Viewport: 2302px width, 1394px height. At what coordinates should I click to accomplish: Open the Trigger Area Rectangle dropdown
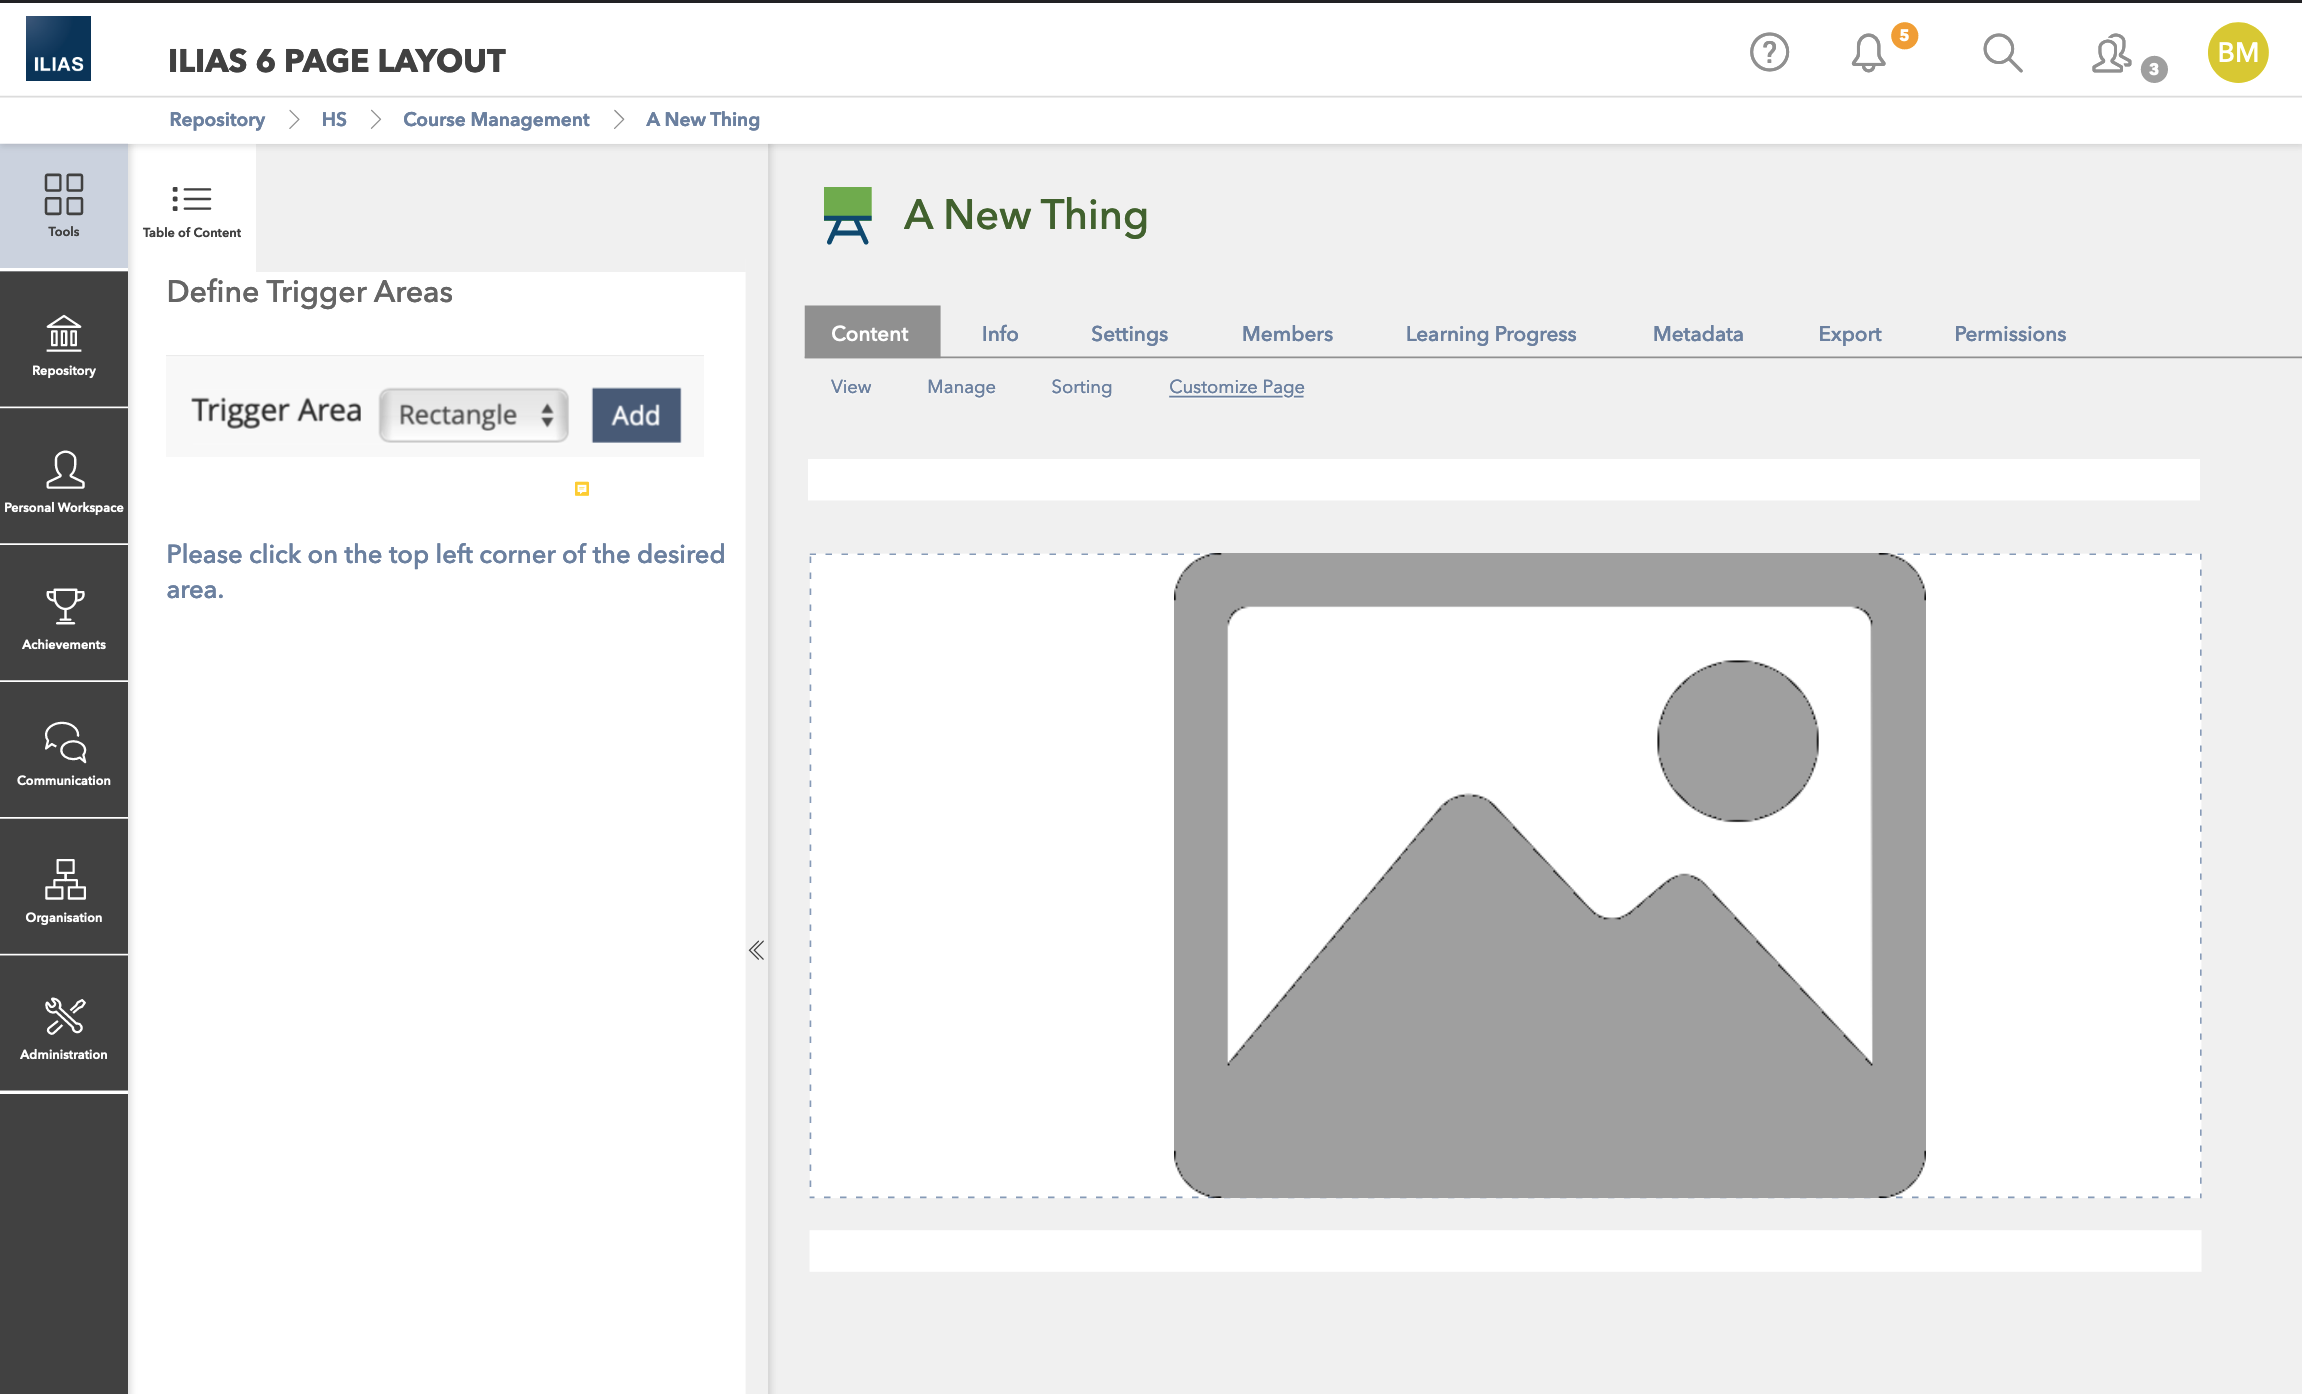click(474, 415)
